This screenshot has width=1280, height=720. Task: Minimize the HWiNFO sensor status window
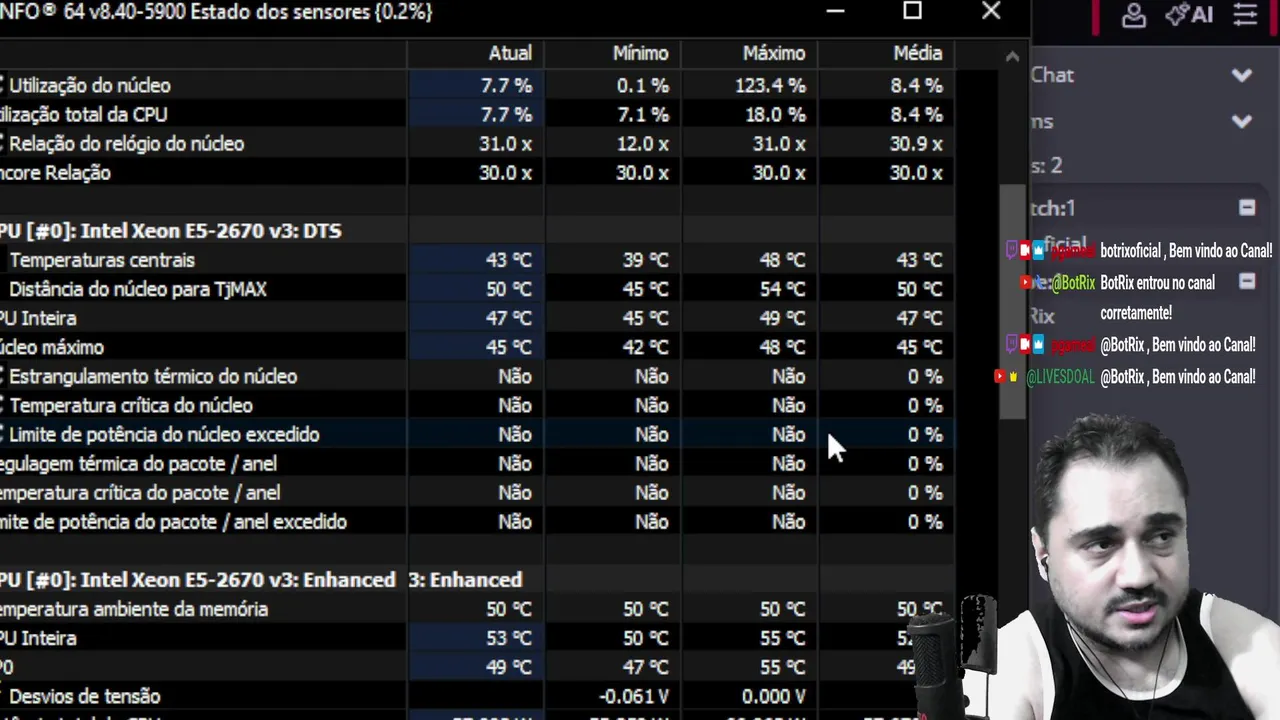(x=835, y=12)
